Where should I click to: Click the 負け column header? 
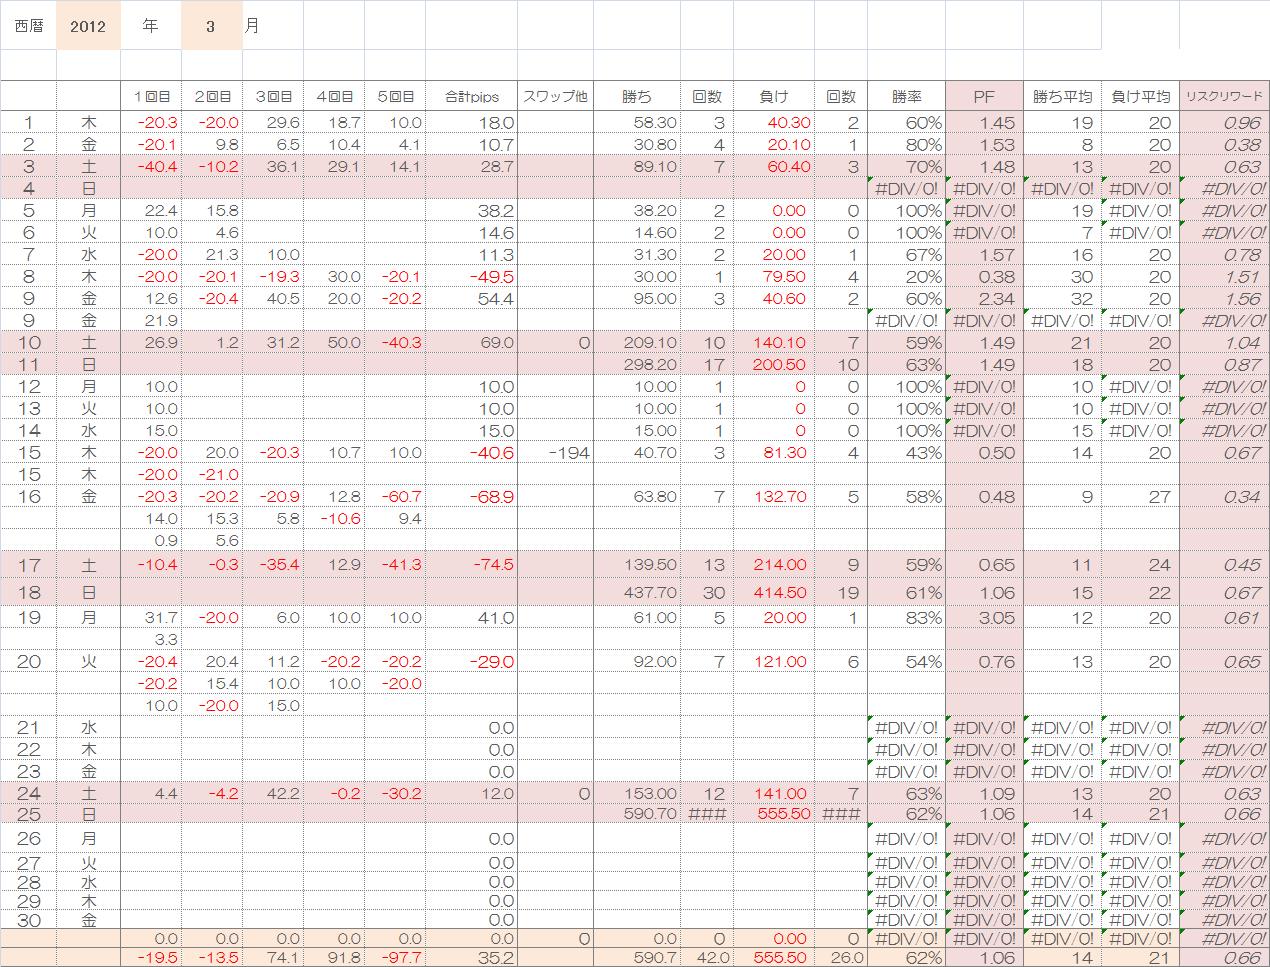[774, 96]
